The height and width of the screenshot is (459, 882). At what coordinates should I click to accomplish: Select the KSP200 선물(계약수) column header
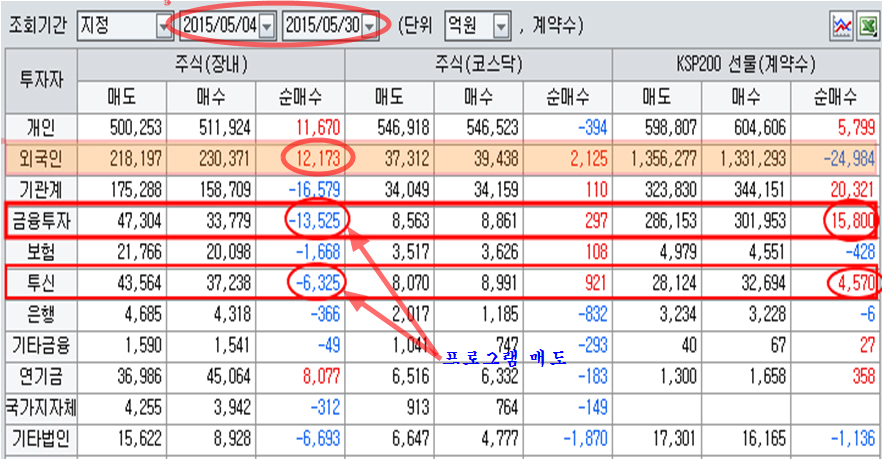pos(746,66)
